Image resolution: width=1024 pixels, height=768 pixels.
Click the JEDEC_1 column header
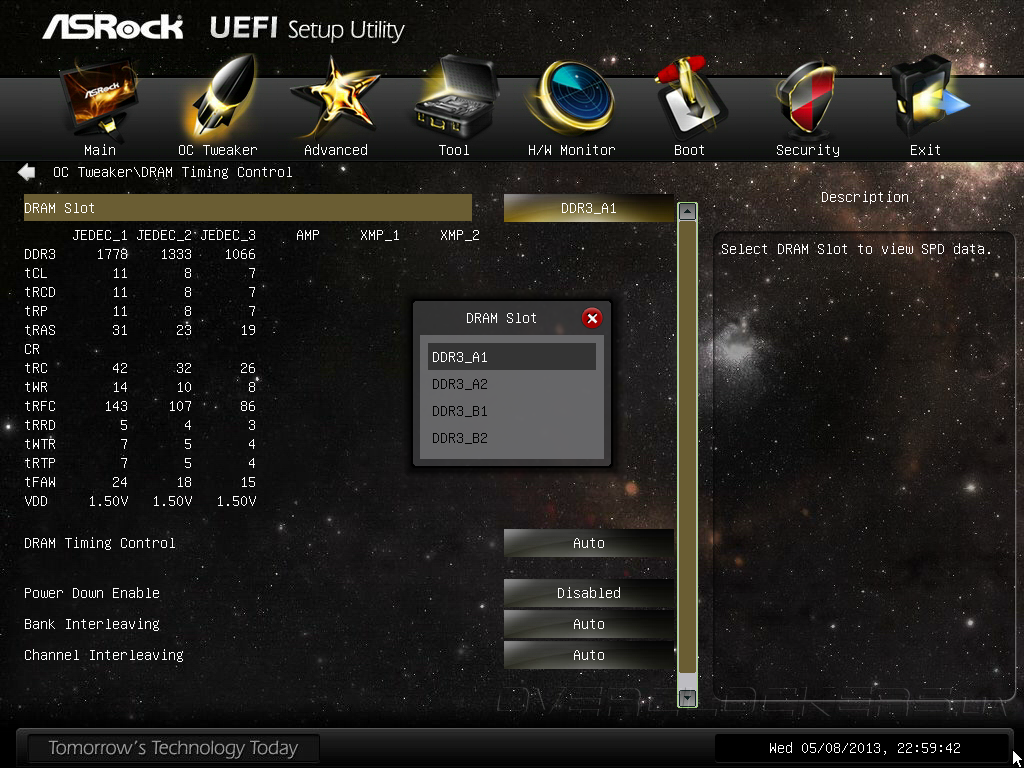pos(100,235)
